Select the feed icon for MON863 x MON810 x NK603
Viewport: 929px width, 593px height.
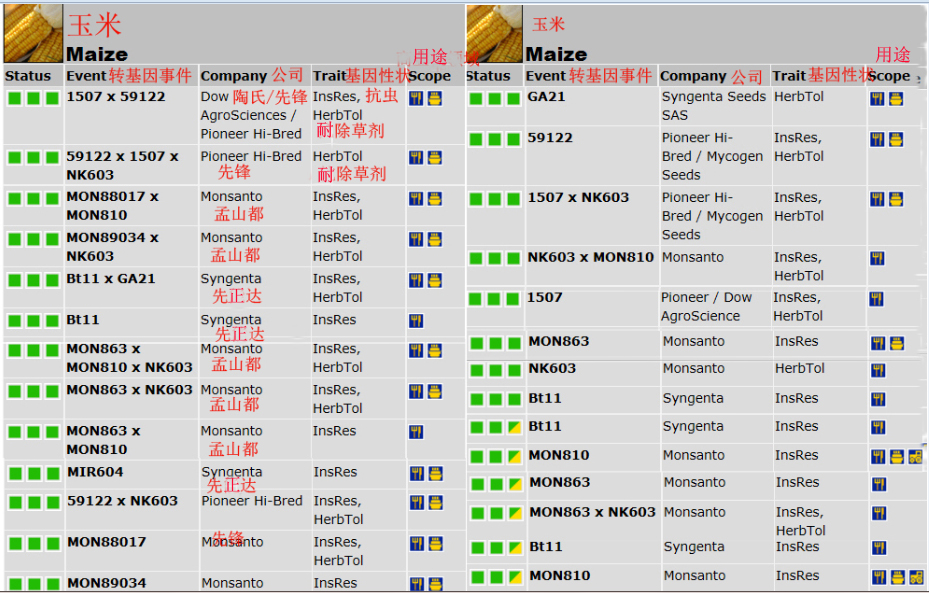coord(435,351)
